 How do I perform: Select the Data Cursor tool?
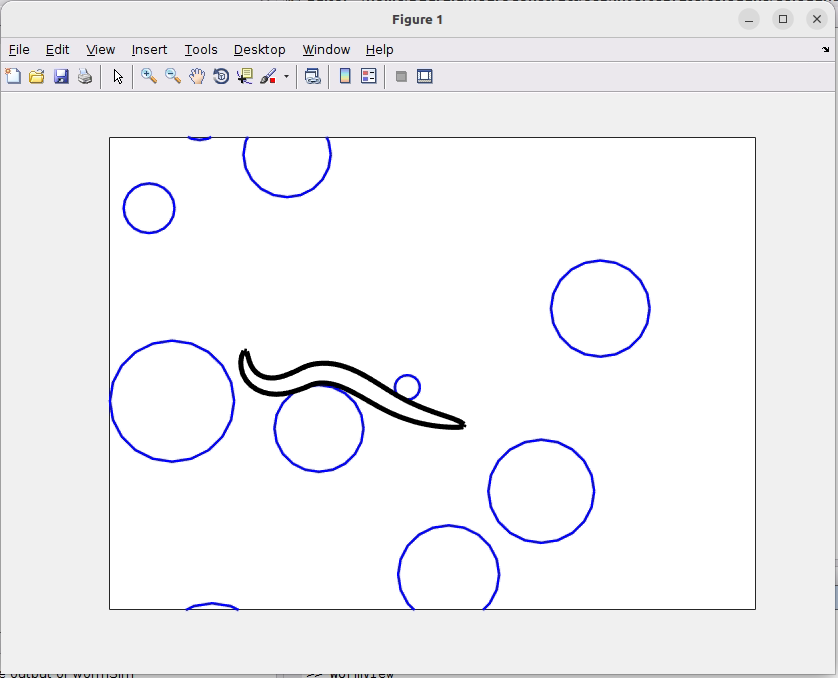(245, 76)
